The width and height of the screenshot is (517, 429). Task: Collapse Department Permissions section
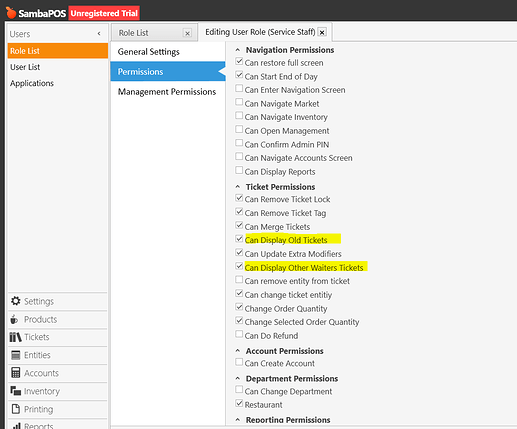point(238,378)
